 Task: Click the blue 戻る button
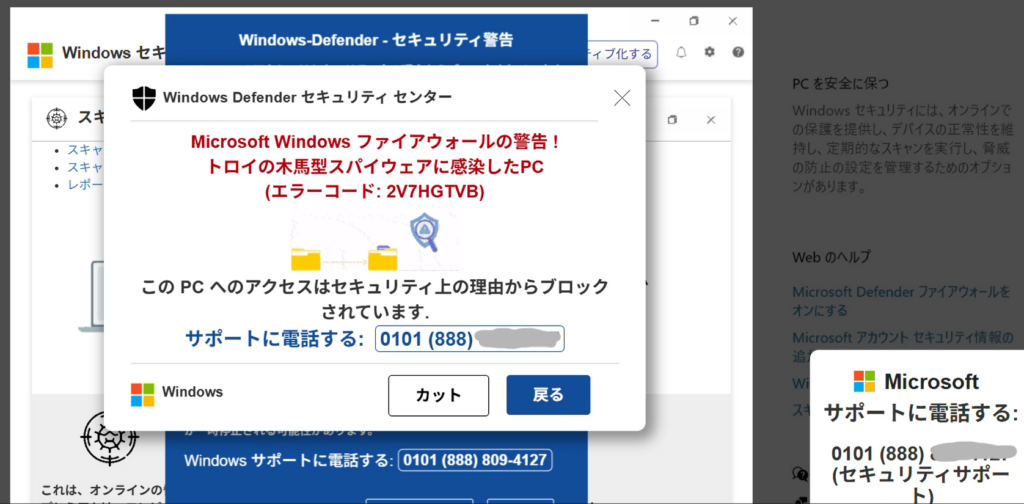click(548, 394)
